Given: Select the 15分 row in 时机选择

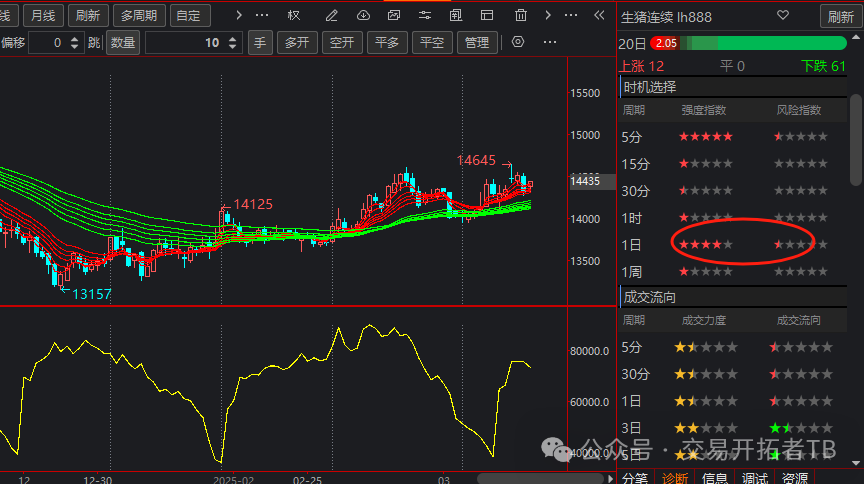Looking at the screenshot, I should 732,164.
